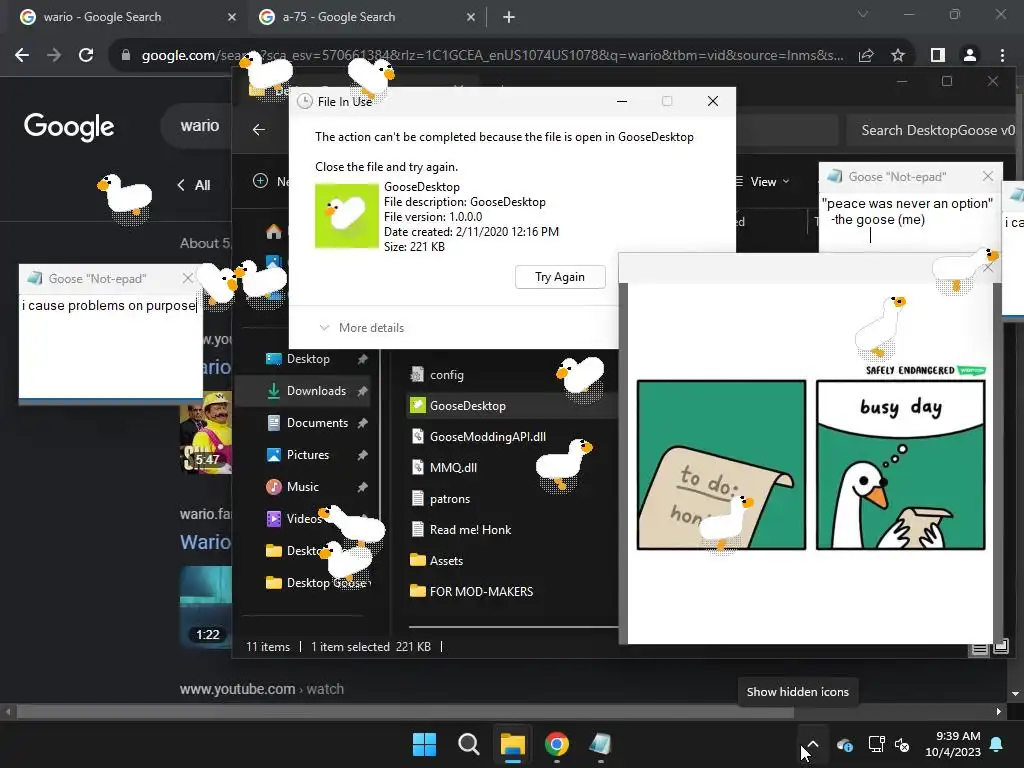The width and height of the screenshot is (1024, 768).
Task: Open Chrome share icon in address bar
Action: [x=866, y=56]
